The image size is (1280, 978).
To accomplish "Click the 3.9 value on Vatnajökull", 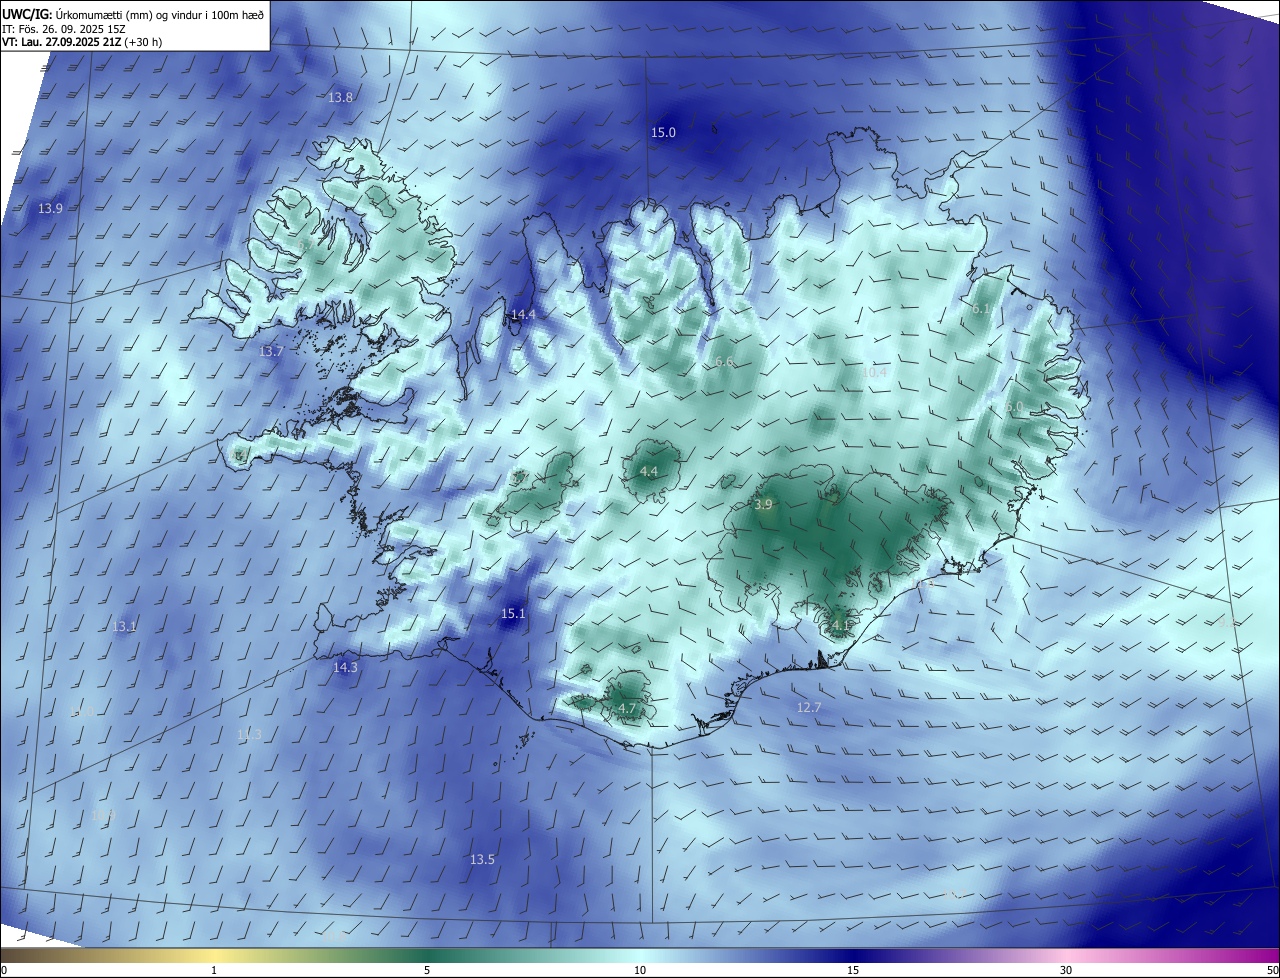I will click(x=763, y=505).
